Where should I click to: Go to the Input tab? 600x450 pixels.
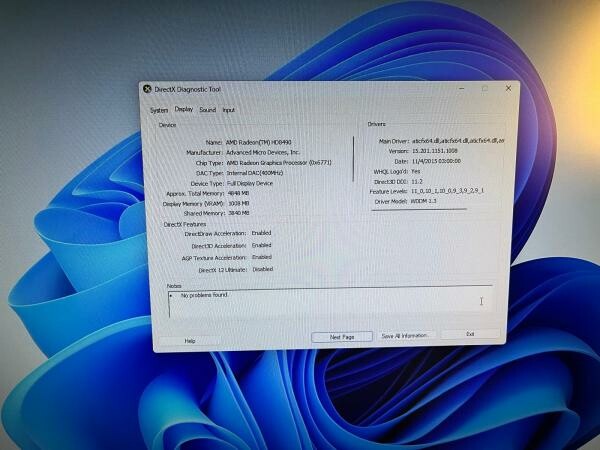[x=228, y=110]
